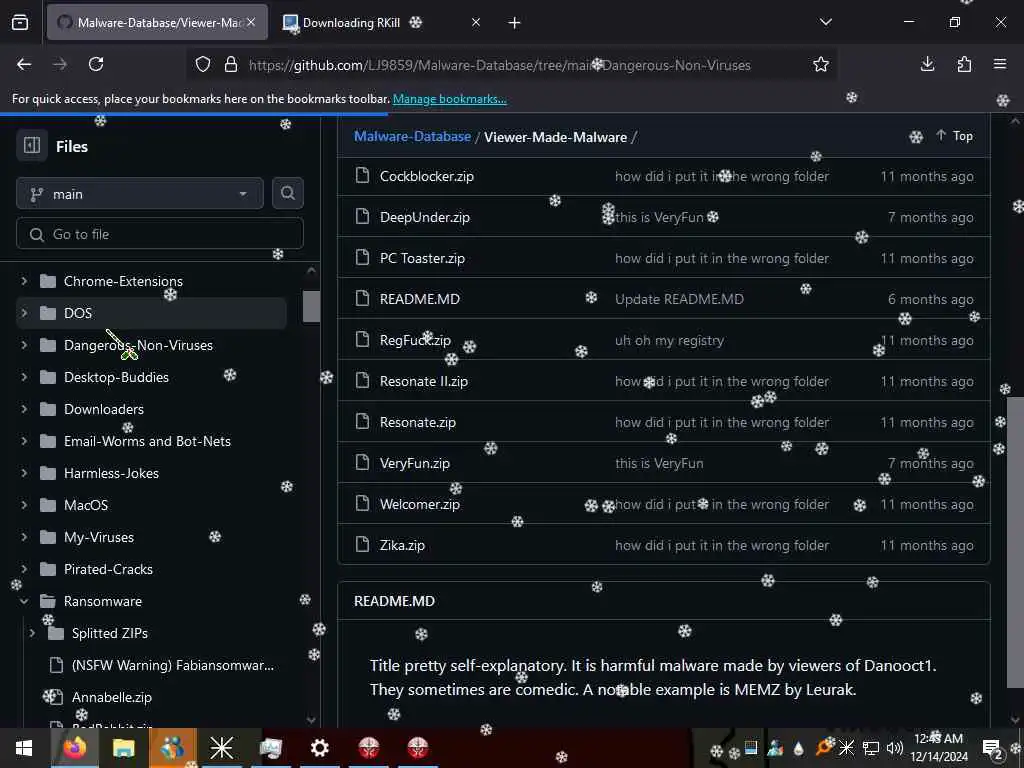Image resolution: width=1024 pixels, height=768 pixels.
Task: Open 'Update README.MD' commit message
Action: (x=679, y=299)
